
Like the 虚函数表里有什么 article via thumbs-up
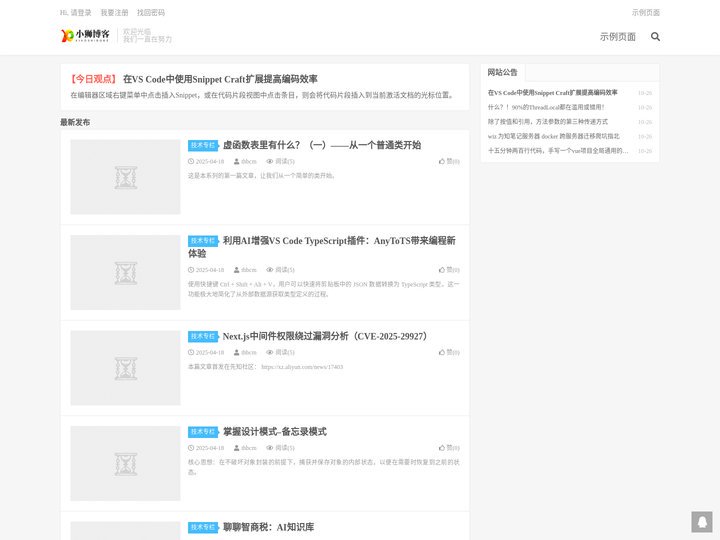[x=442, y=161]
